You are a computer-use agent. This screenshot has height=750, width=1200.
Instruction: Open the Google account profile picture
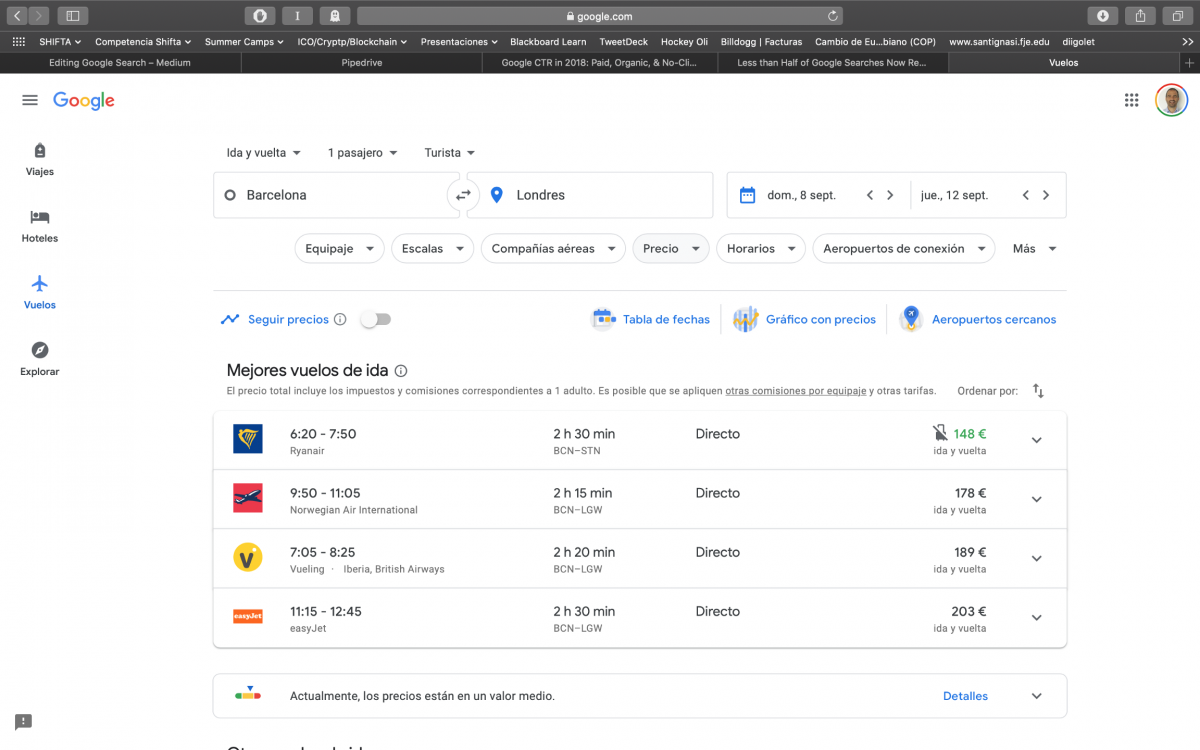coord(1171,100)
